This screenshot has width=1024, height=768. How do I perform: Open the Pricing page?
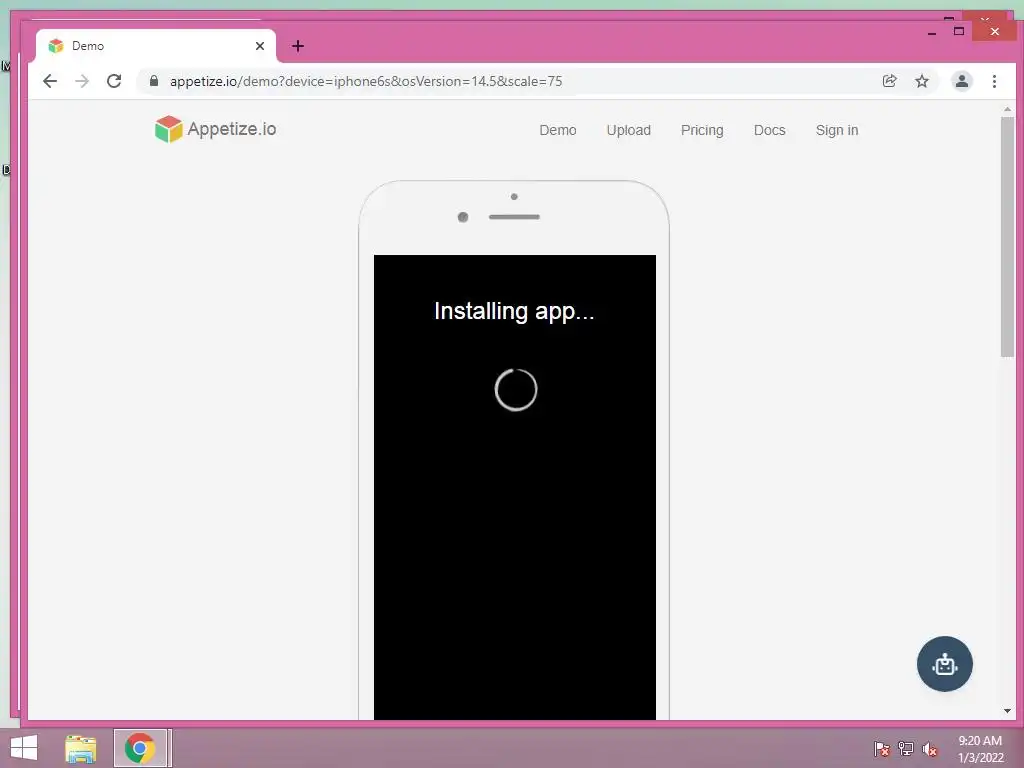click(702, 130)
